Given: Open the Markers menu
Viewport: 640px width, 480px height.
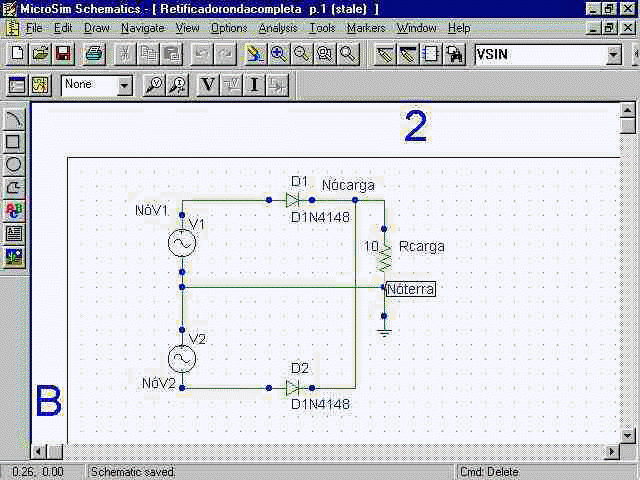Looking at the screenshot, I should [x=366, y=28].
